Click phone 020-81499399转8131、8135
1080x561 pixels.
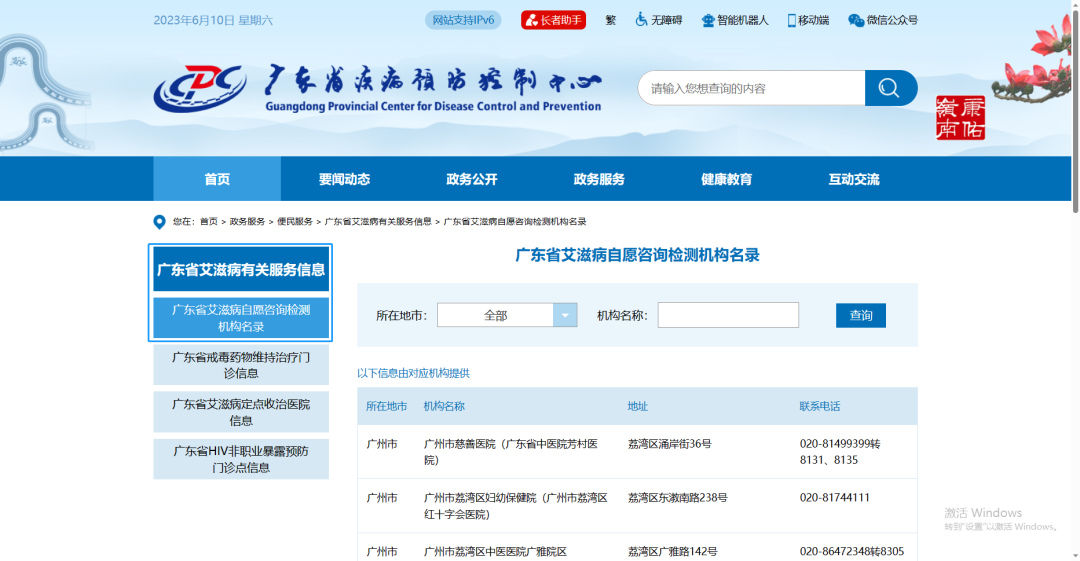click(840, 452)
